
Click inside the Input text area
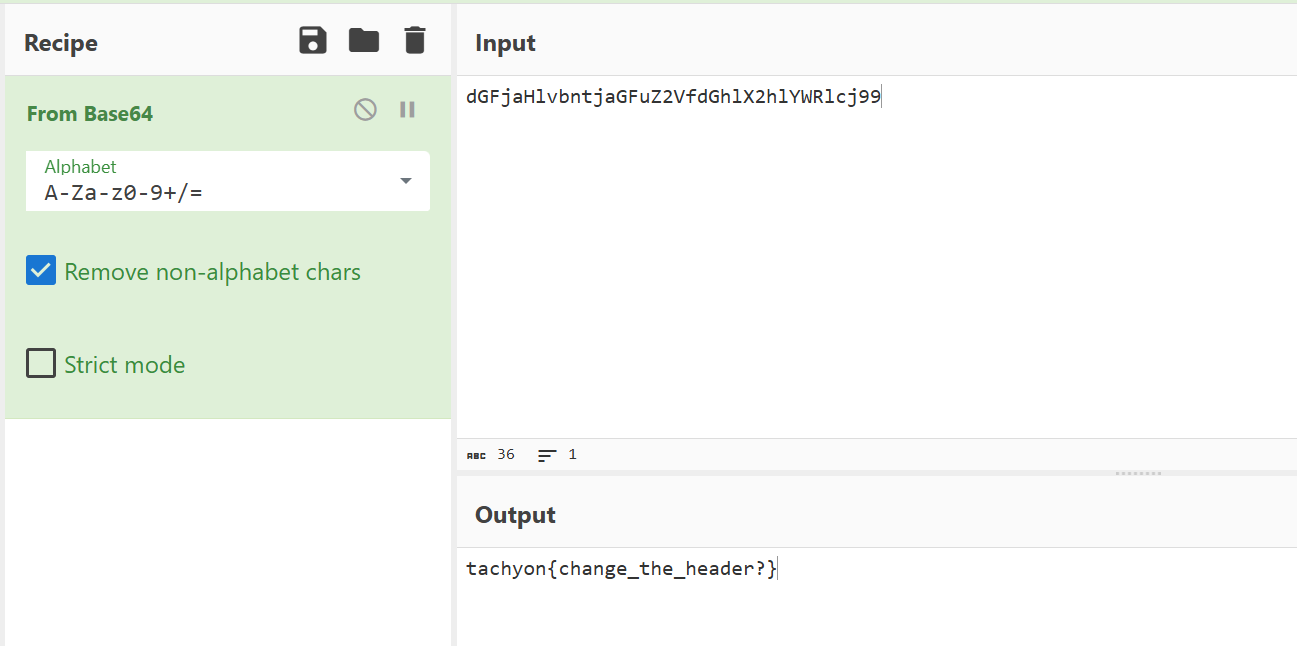click(876, 256)
